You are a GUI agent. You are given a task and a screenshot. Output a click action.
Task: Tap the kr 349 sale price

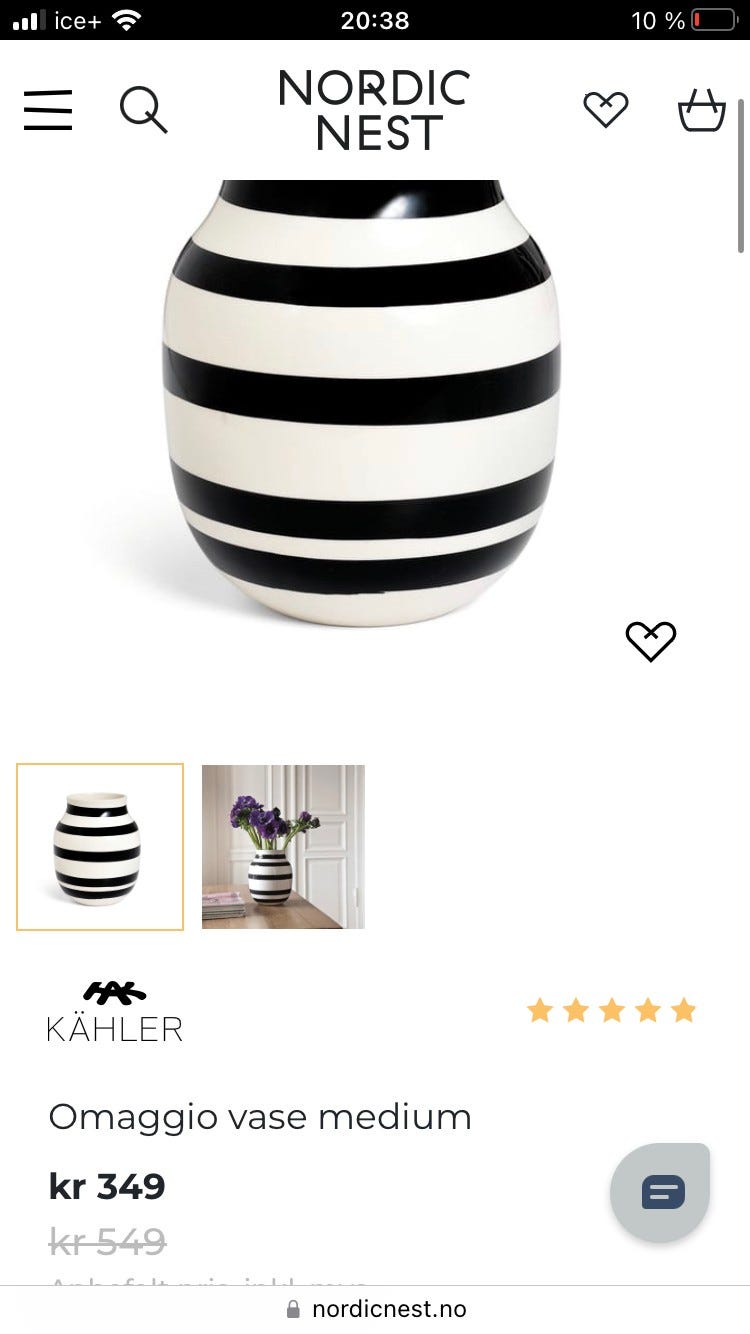[x=107, y=1187]
